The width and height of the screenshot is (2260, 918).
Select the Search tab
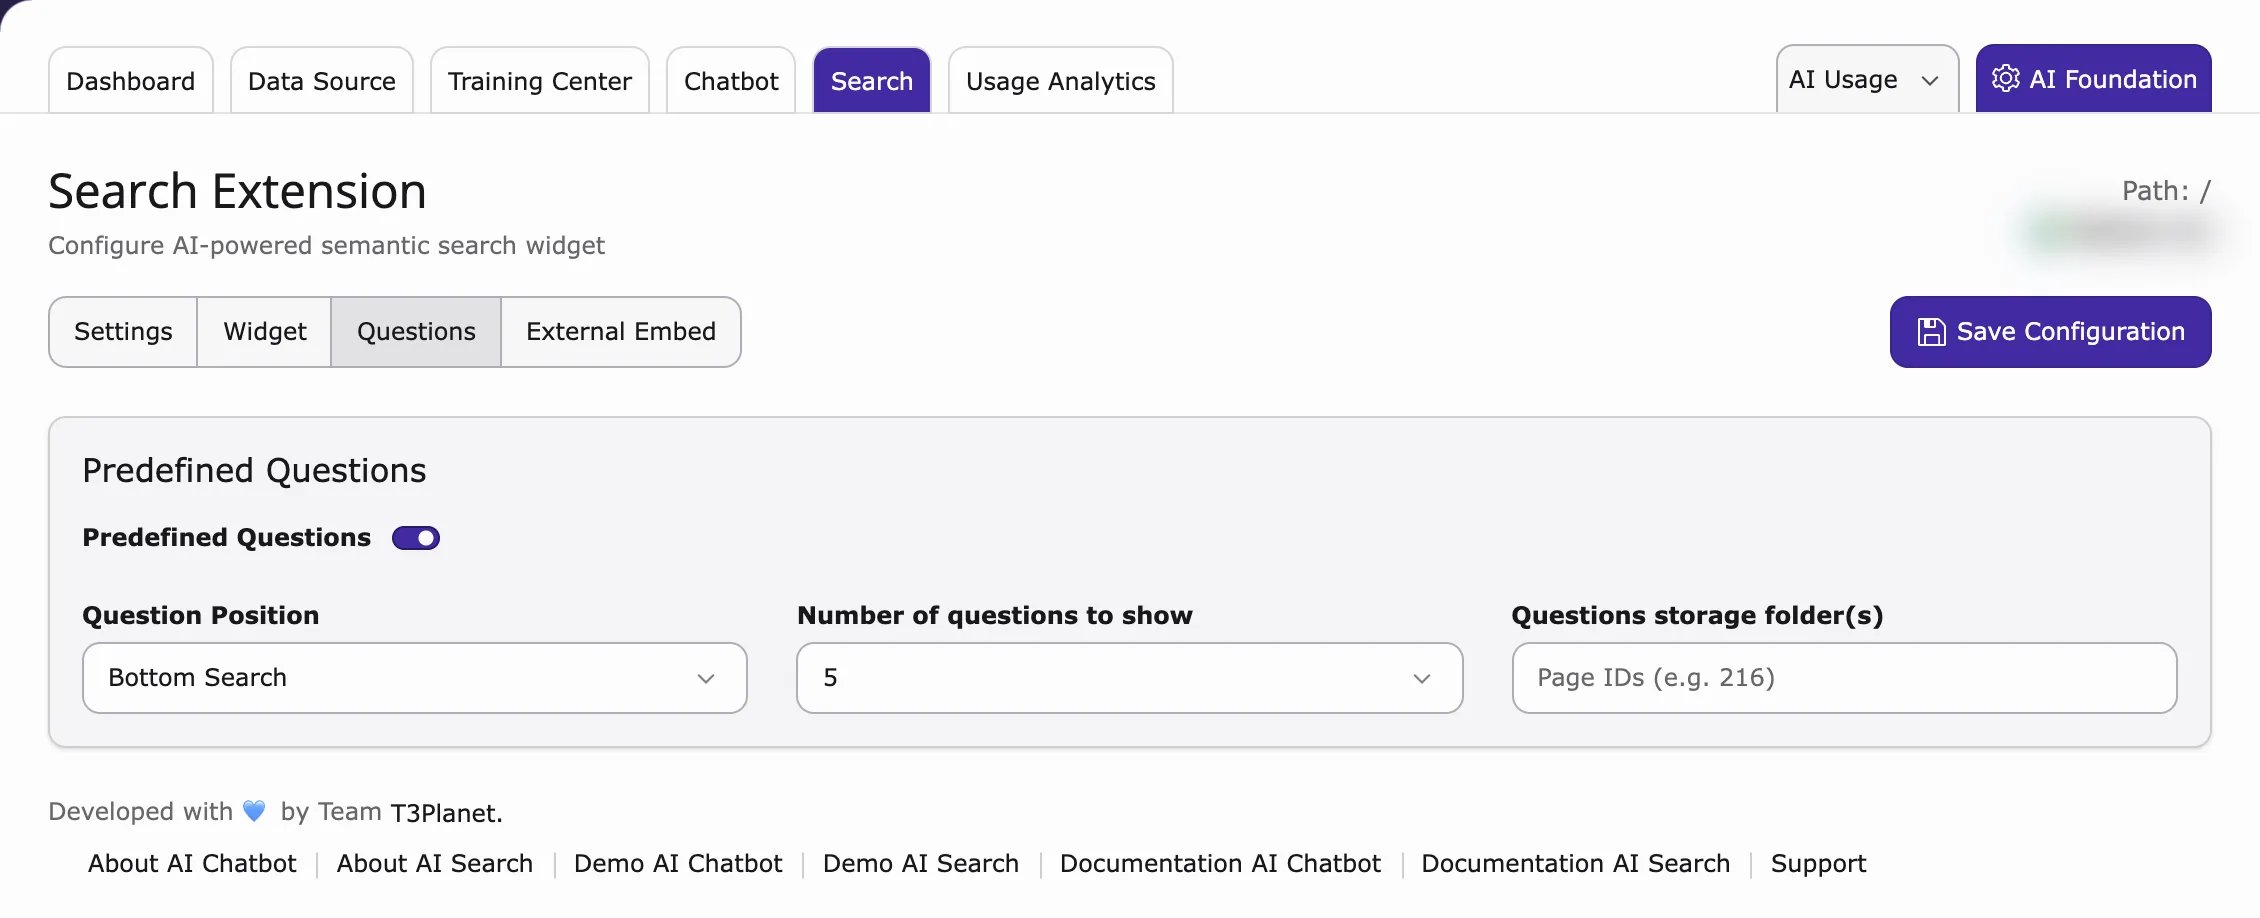[x=872, y=80]
